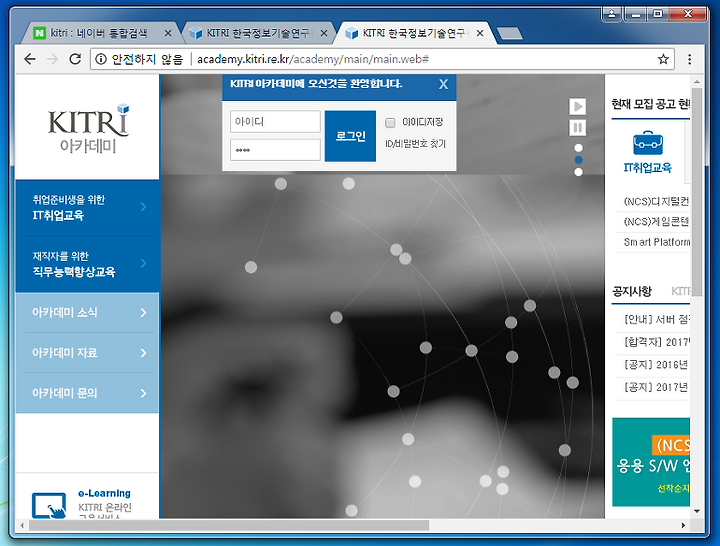Toggle the 아이디저장 checkbox
720x546 pixels.
(x=390, y=123)
